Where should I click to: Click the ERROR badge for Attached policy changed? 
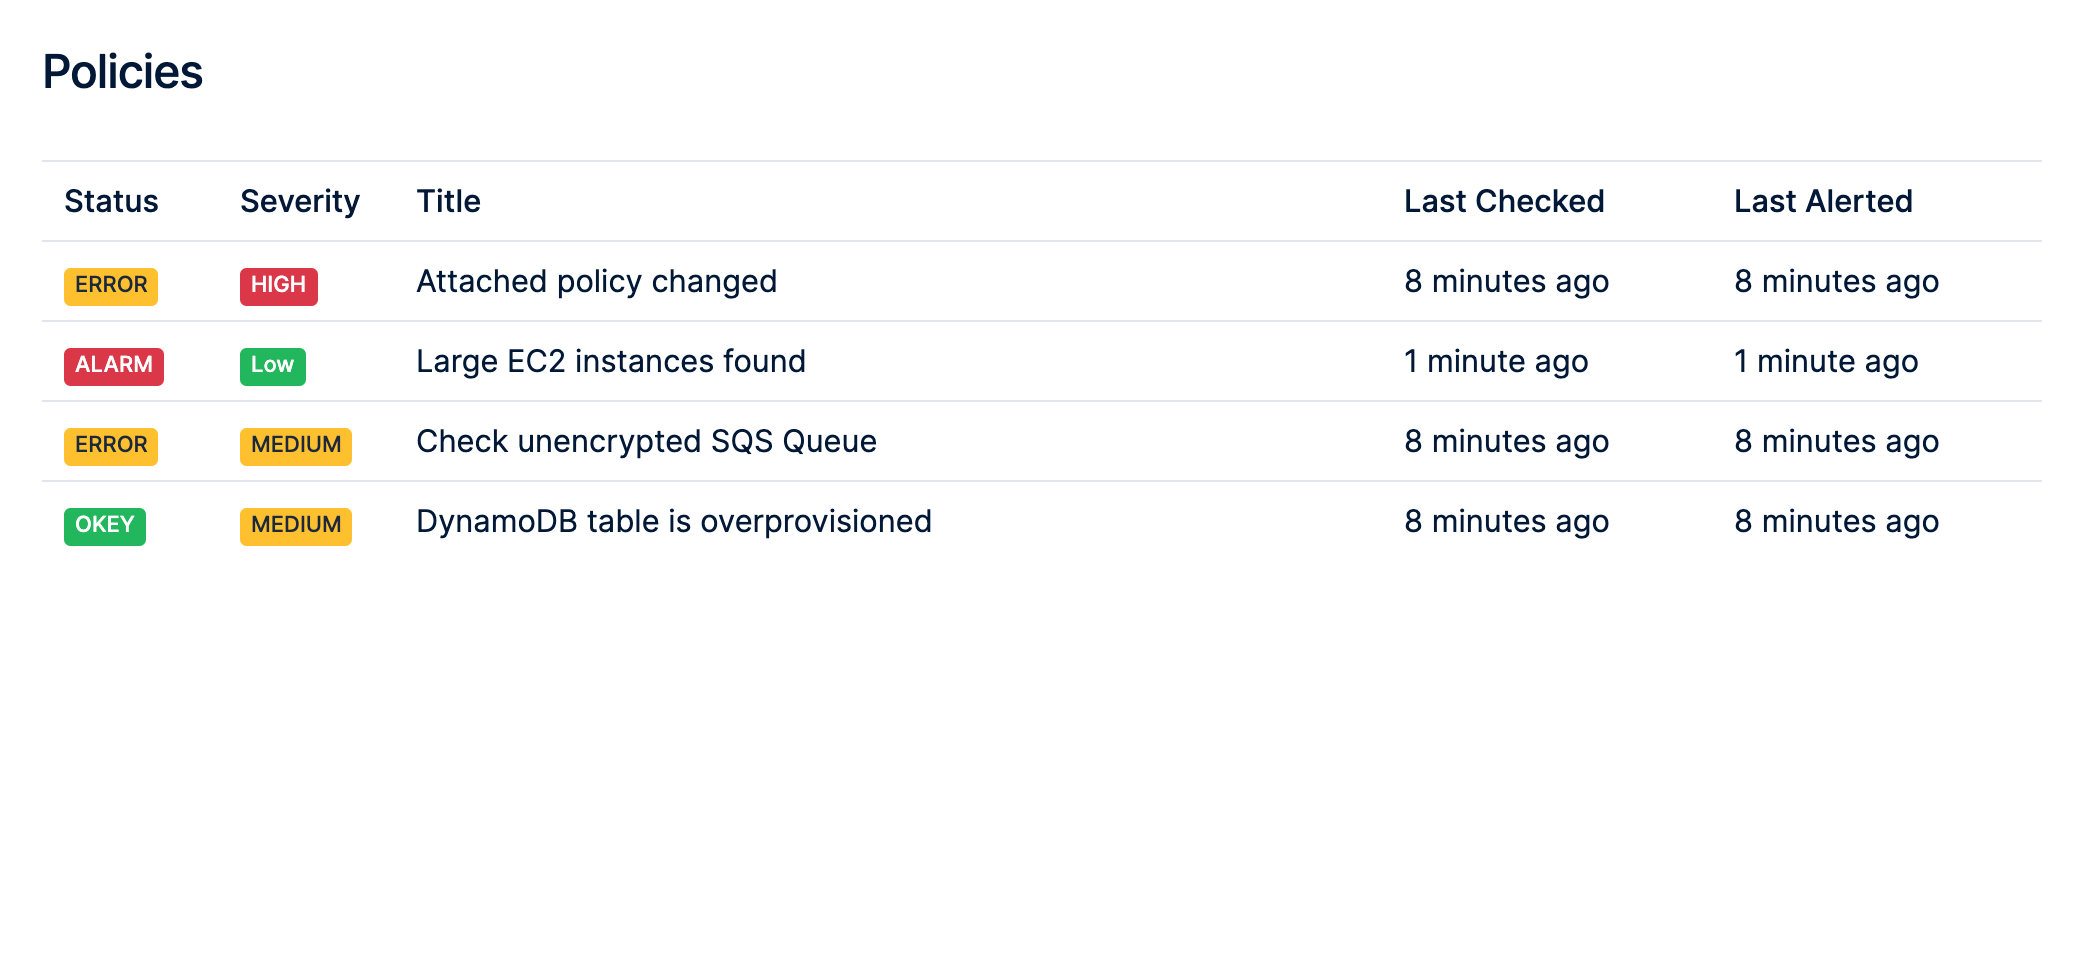pyautogui.click(x=111, y=286)
